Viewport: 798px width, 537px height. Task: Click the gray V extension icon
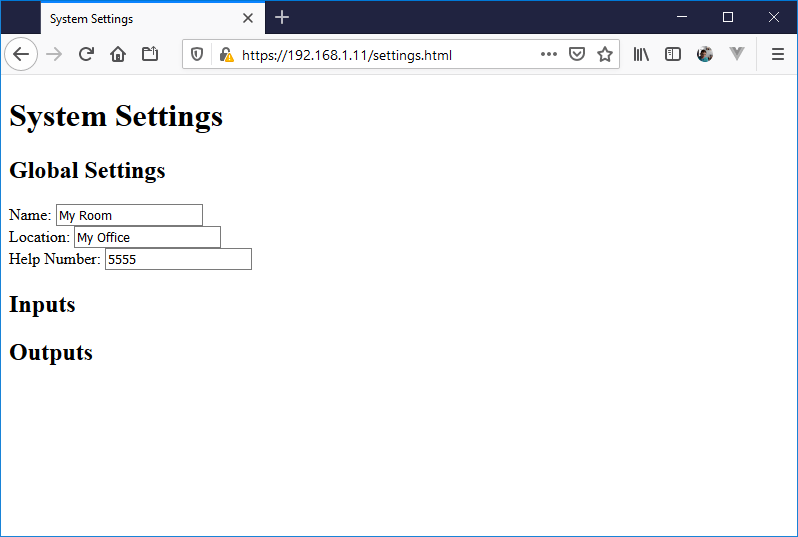point(737,55)
